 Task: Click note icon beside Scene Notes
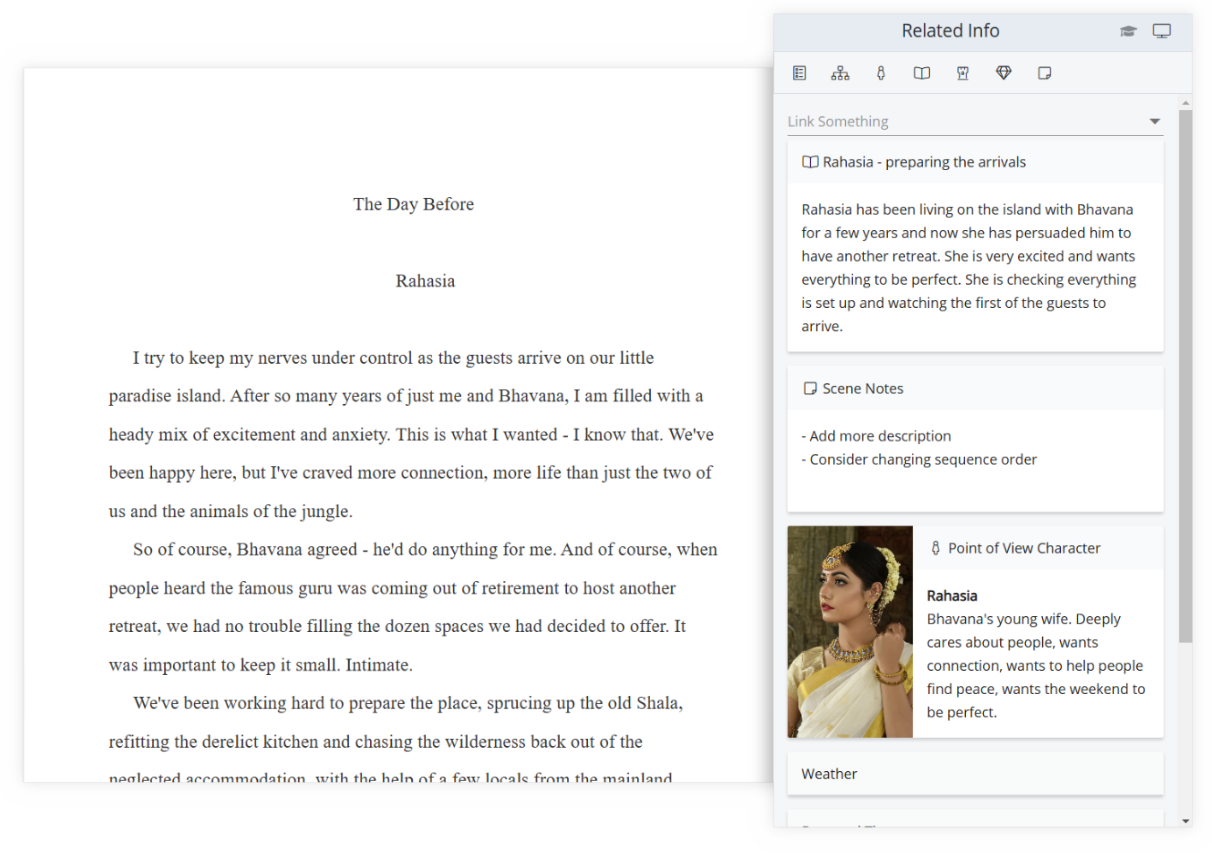tap(810, 388)
